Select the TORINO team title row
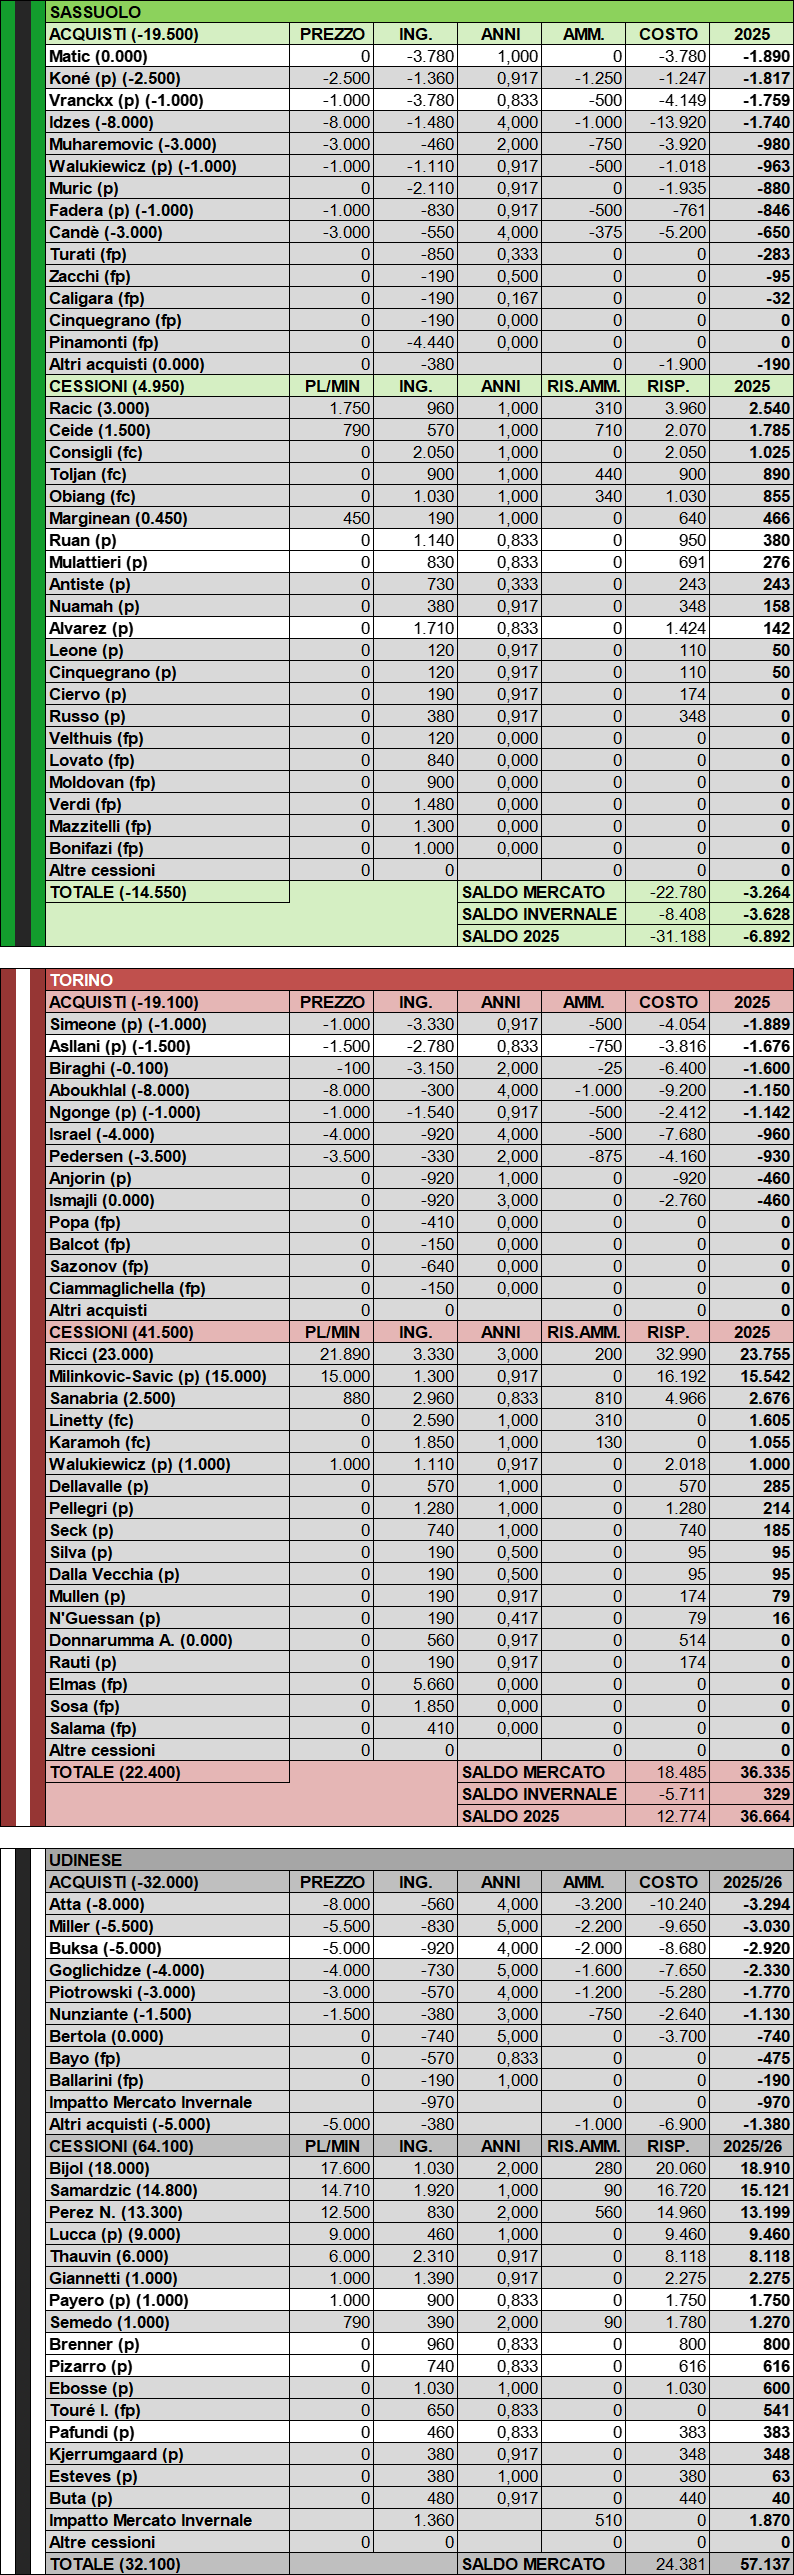Screen dimensions: 794x2575 point(81,980)
